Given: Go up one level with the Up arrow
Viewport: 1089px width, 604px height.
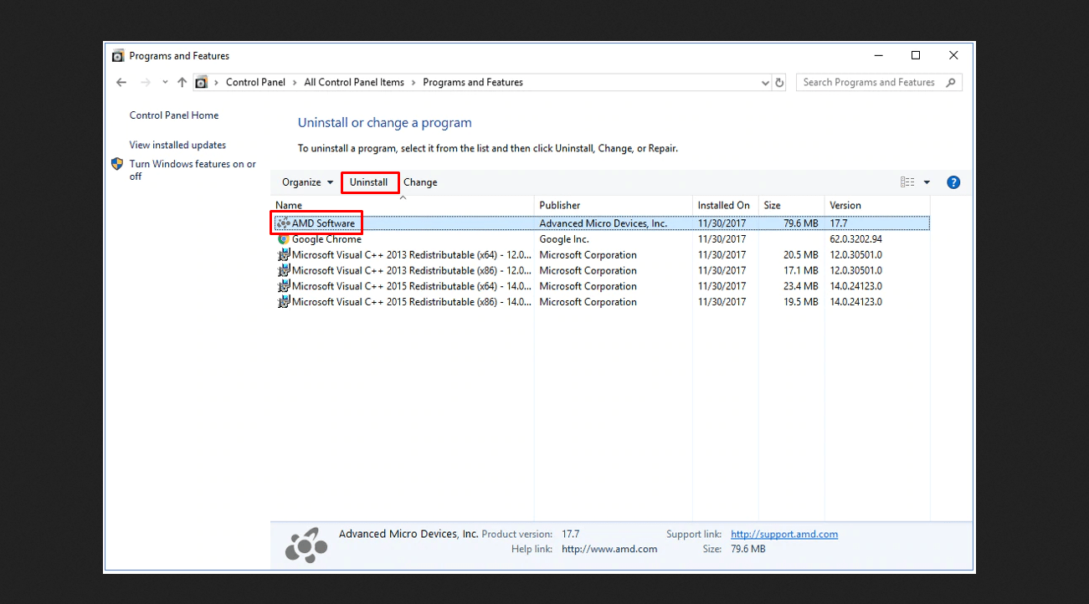Looking at the screenshot, I should pos(182,82).
